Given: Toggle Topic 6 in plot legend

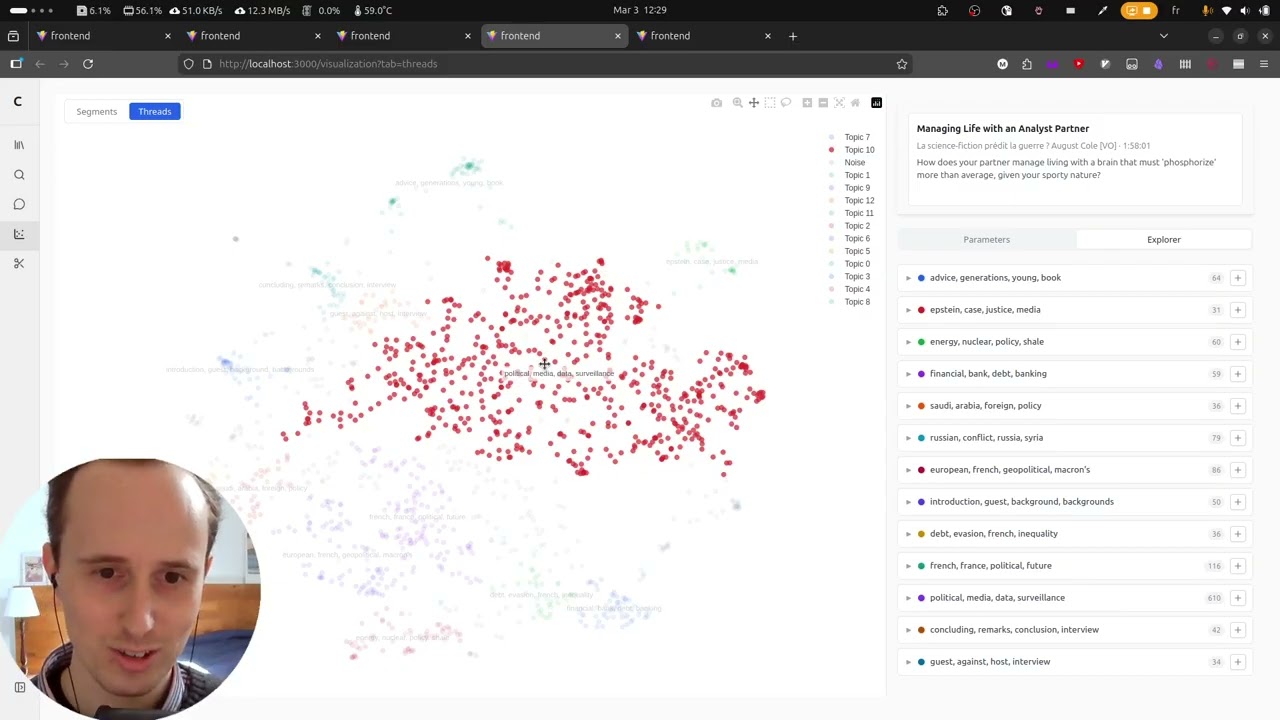Looking at the screenshot, I should [x=850, y=238].
